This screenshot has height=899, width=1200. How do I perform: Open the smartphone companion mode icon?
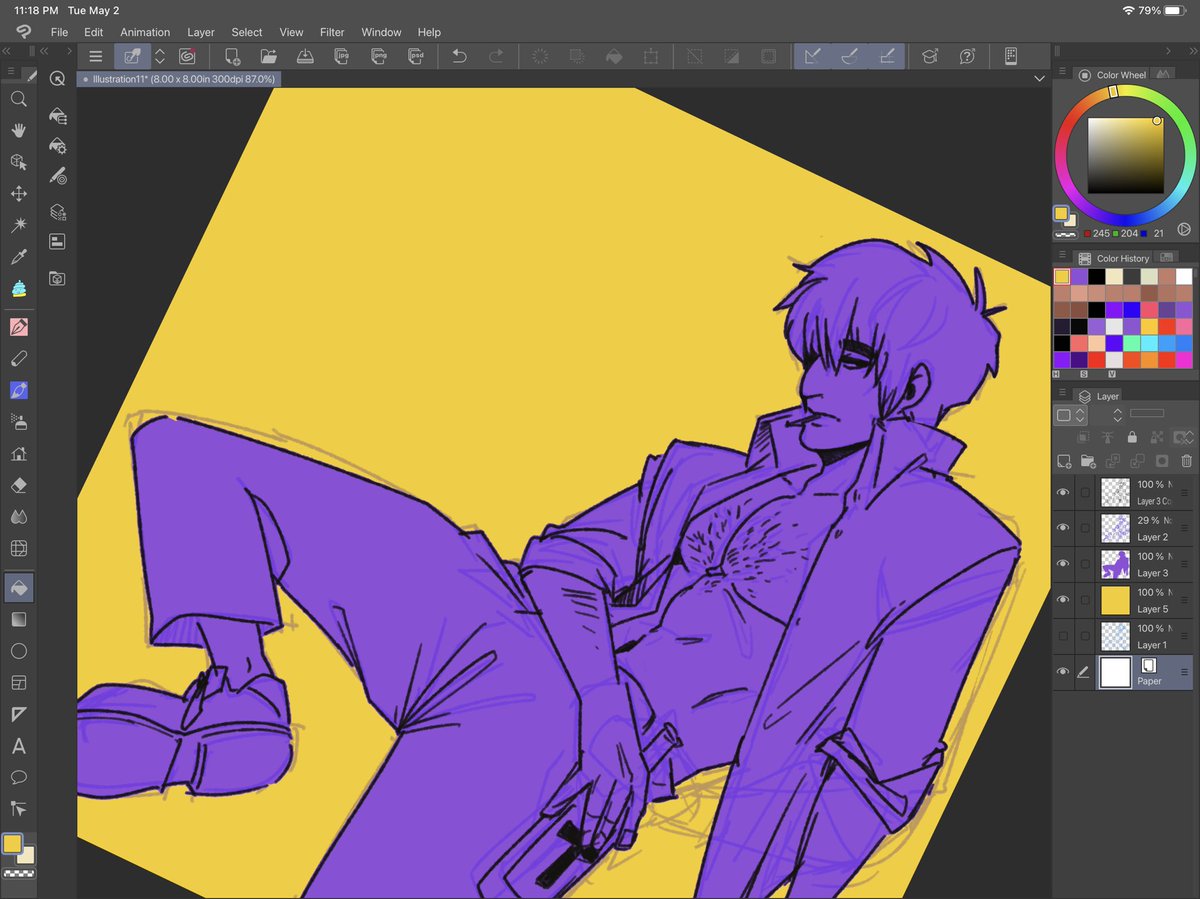coord(1011,57)
